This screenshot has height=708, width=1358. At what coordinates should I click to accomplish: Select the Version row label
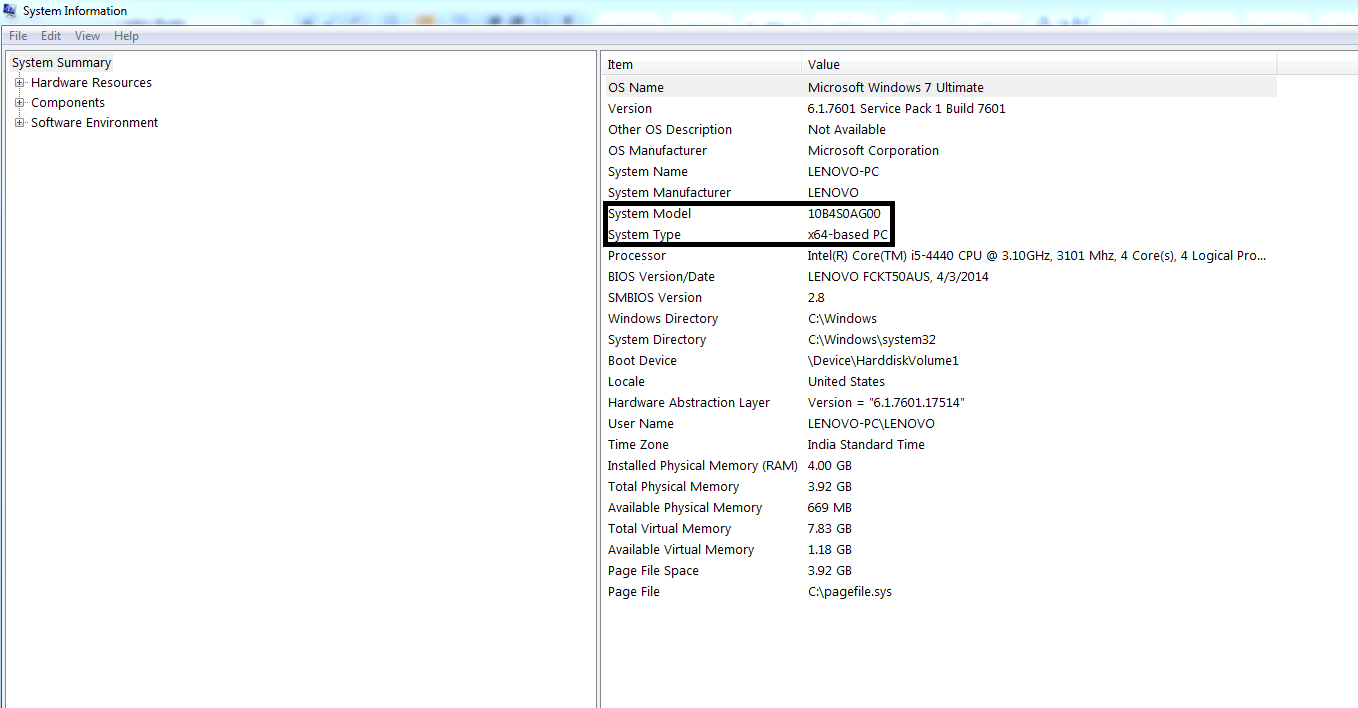(x=630, y=109)
